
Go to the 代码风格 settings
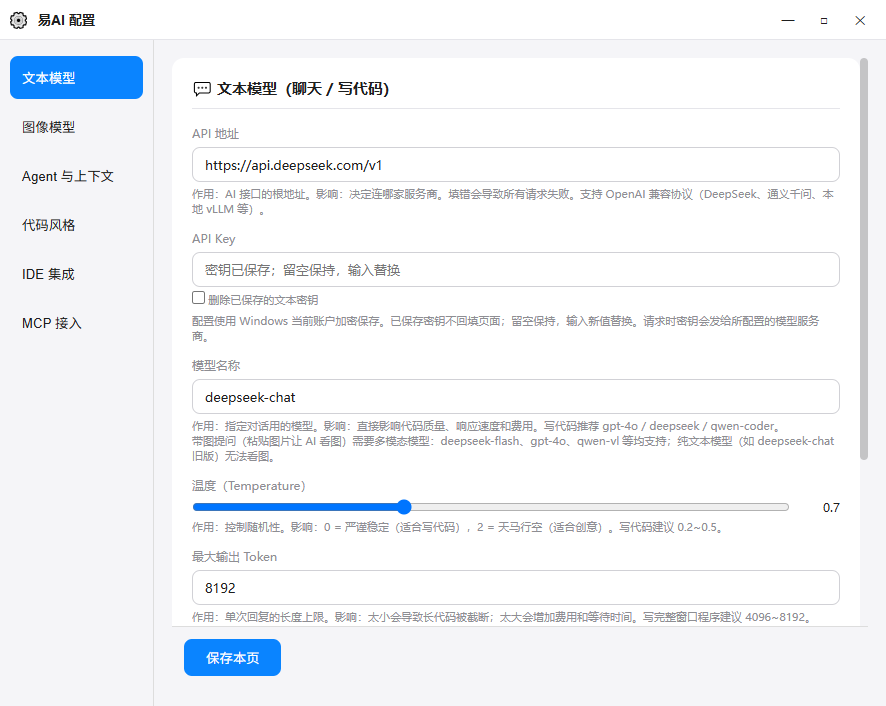click(x=76, y=225)
